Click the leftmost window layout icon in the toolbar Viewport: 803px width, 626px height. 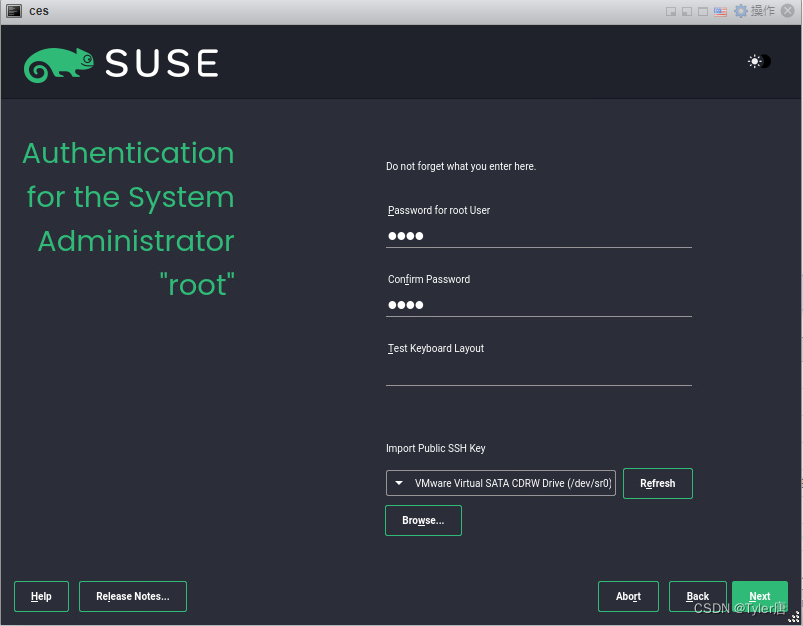tap(671, 11)
